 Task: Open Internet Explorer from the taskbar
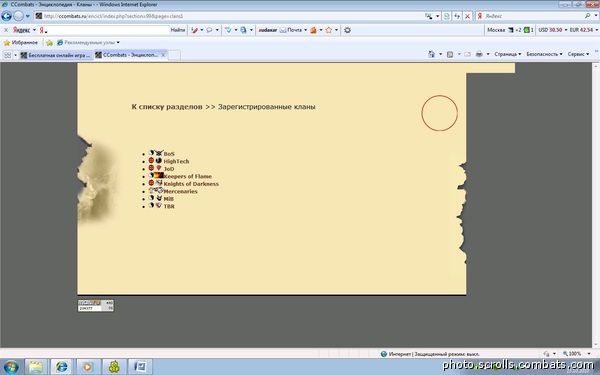tap(61, 367)
